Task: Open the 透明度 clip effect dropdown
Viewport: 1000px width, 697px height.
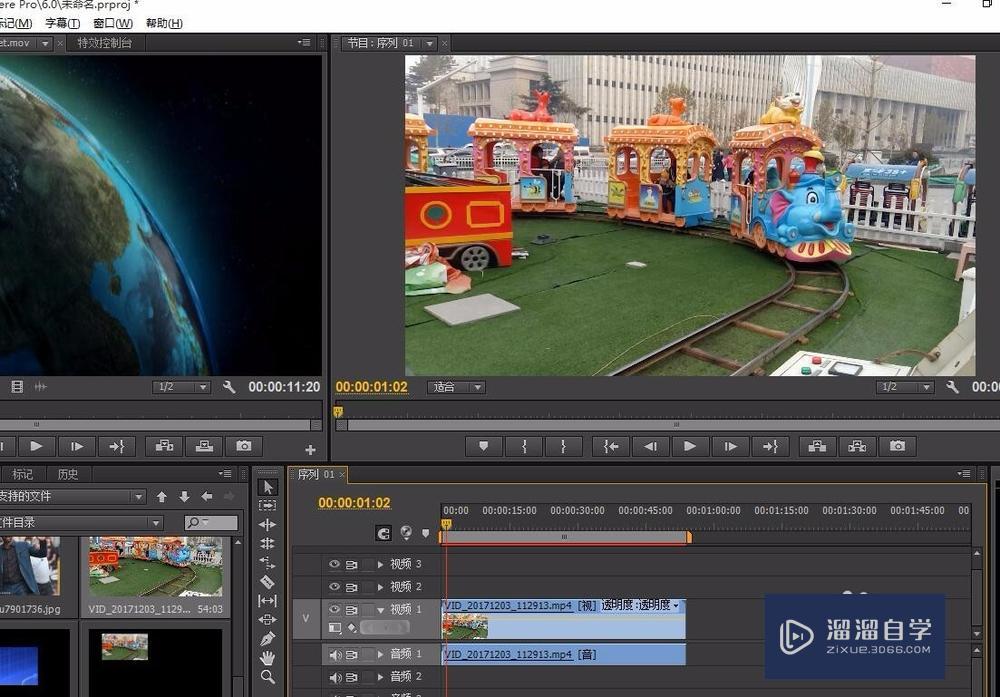Action: pos(676,605)
